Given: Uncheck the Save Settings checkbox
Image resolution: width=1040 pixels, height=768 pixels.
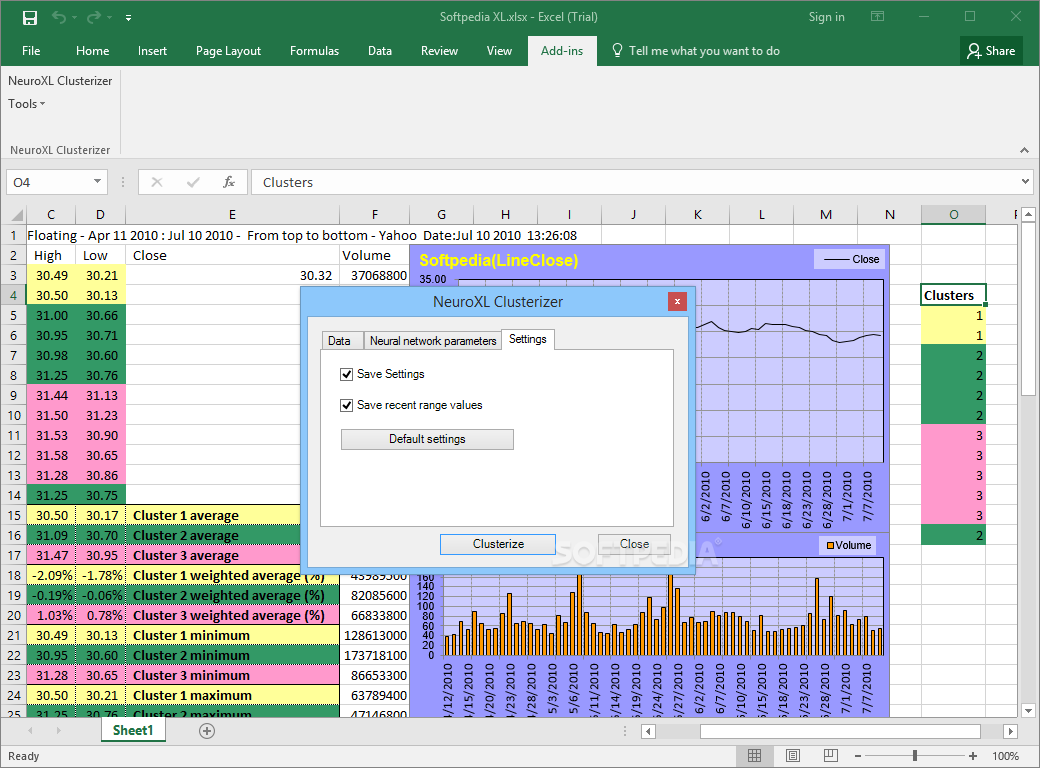Looking at the screenshot, I should (347, 374).
